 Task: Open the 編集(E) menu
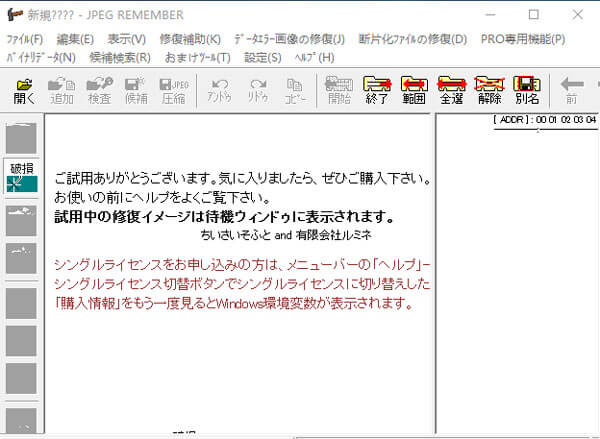pyautogui.click(x=75, y=39)
